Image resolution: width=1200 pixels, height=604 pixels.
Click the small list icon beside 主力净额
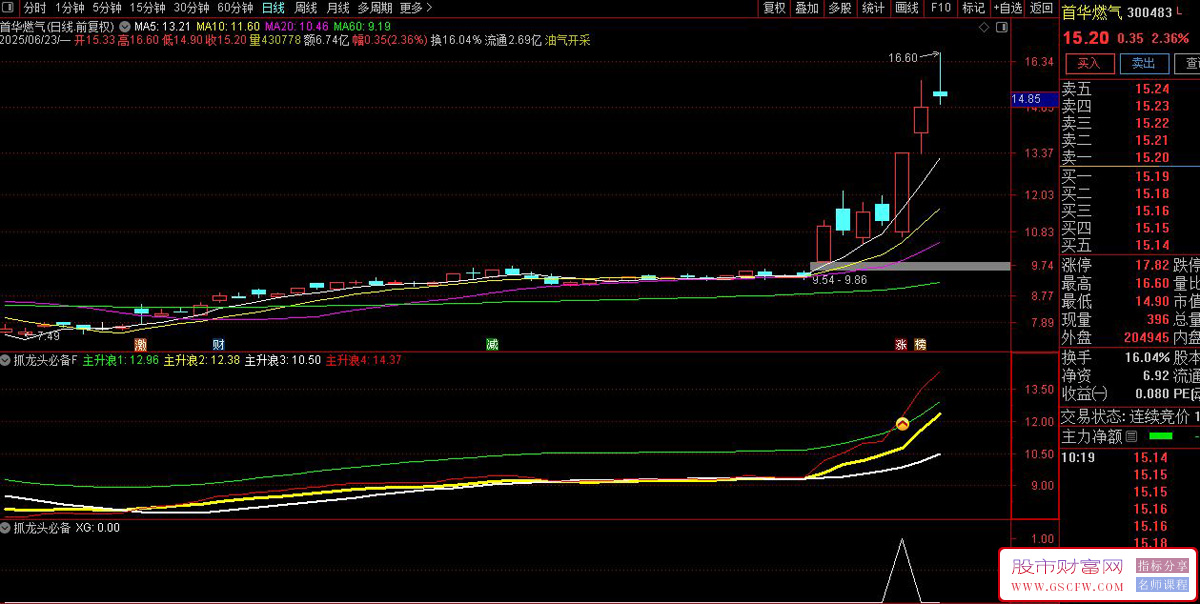click(x=1131, y=437)
